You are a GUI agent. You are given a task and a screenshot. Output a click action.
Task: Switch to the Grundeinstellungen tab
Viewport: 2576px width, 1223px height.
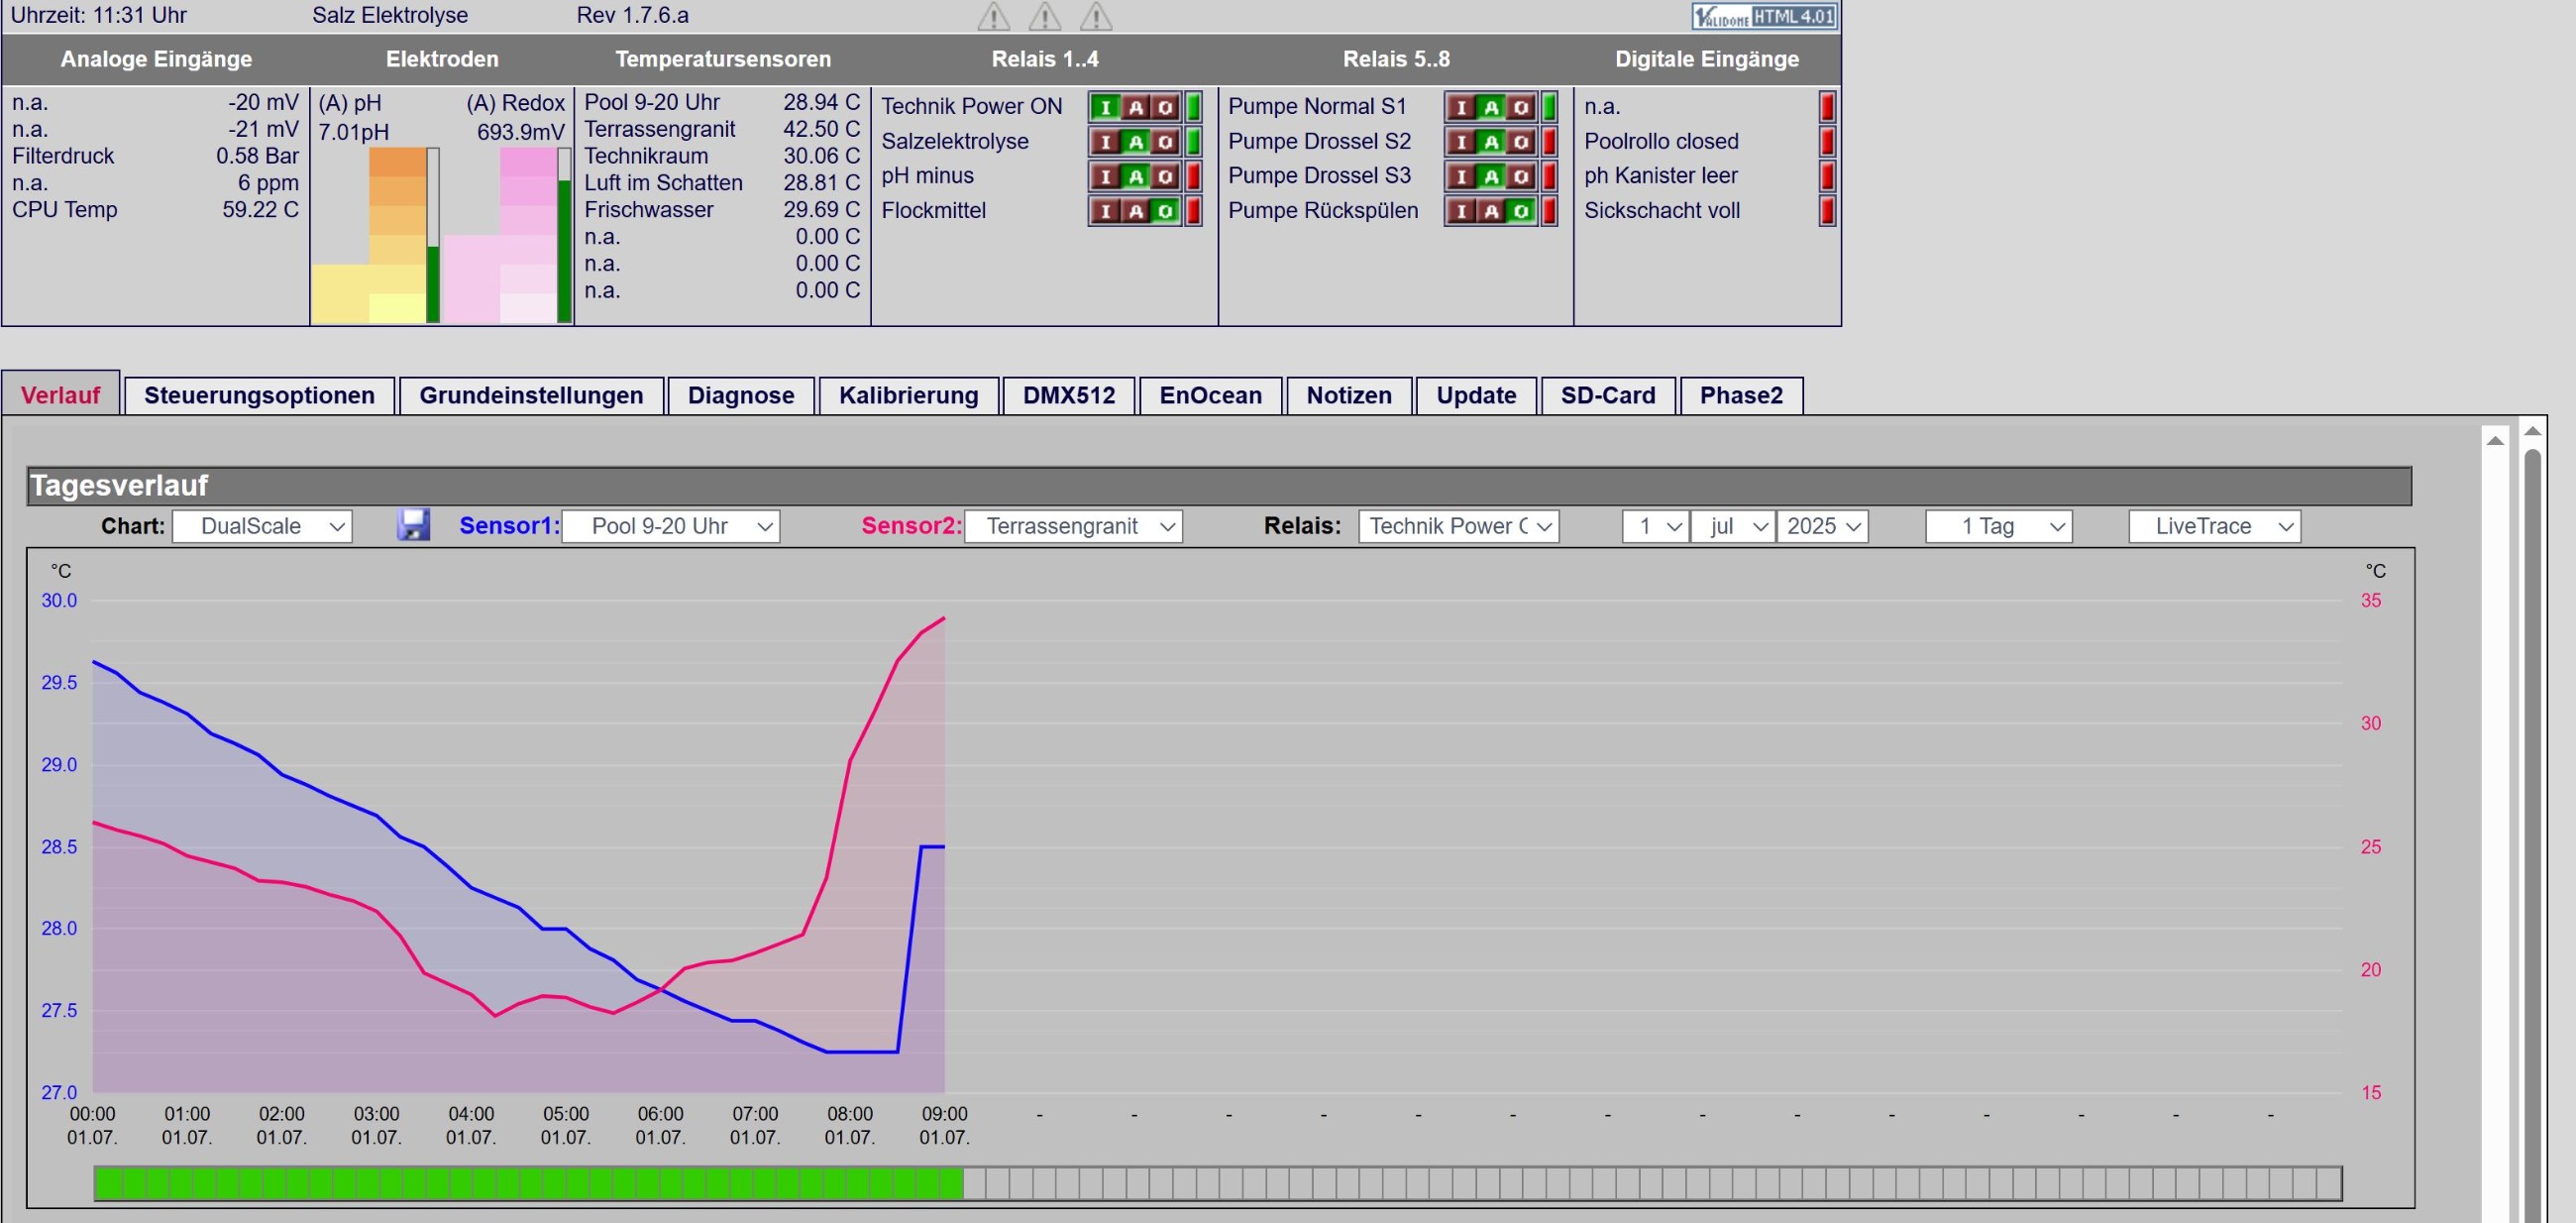coord(531,396)
